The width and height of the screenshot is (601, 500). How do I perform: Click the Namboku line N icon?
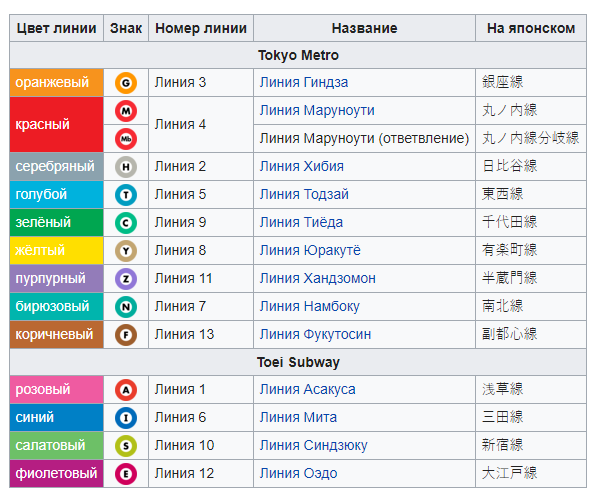click(x=126, y=307)
